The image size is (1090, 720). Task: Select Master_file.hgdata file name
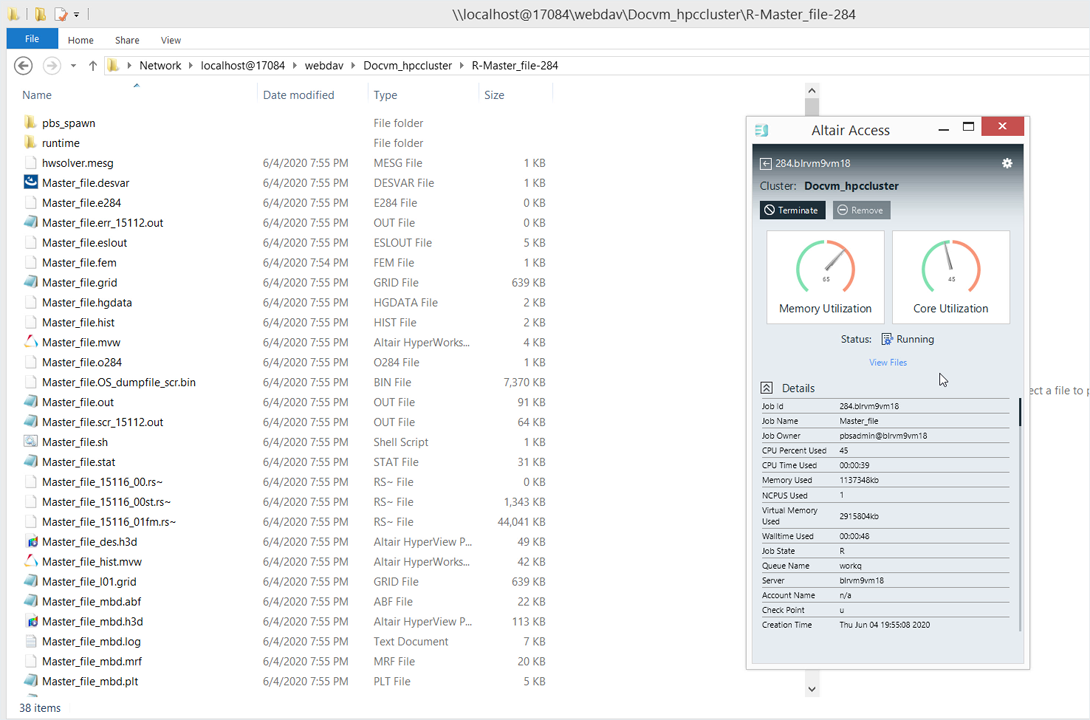pyautogui.click(x=87, y=302)
